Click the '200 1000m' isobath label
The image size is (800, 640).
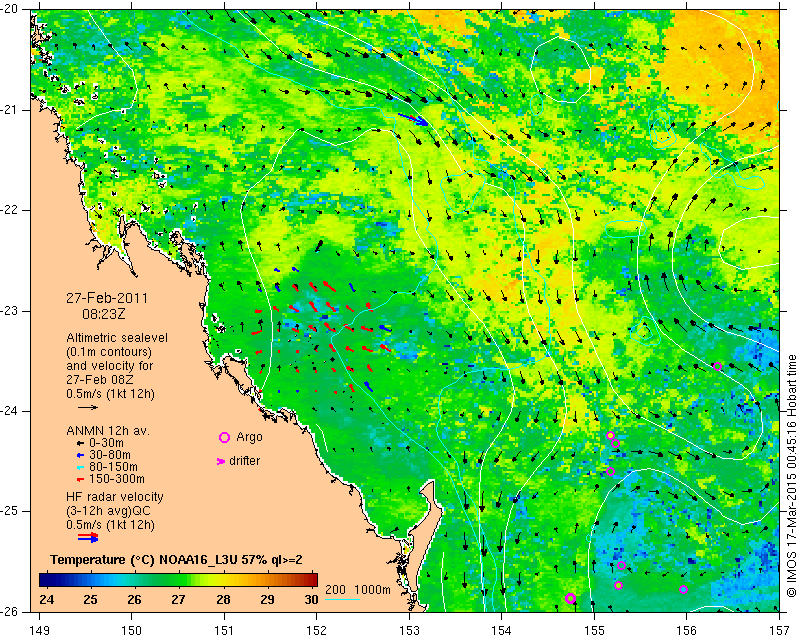(x=358, y=590)
